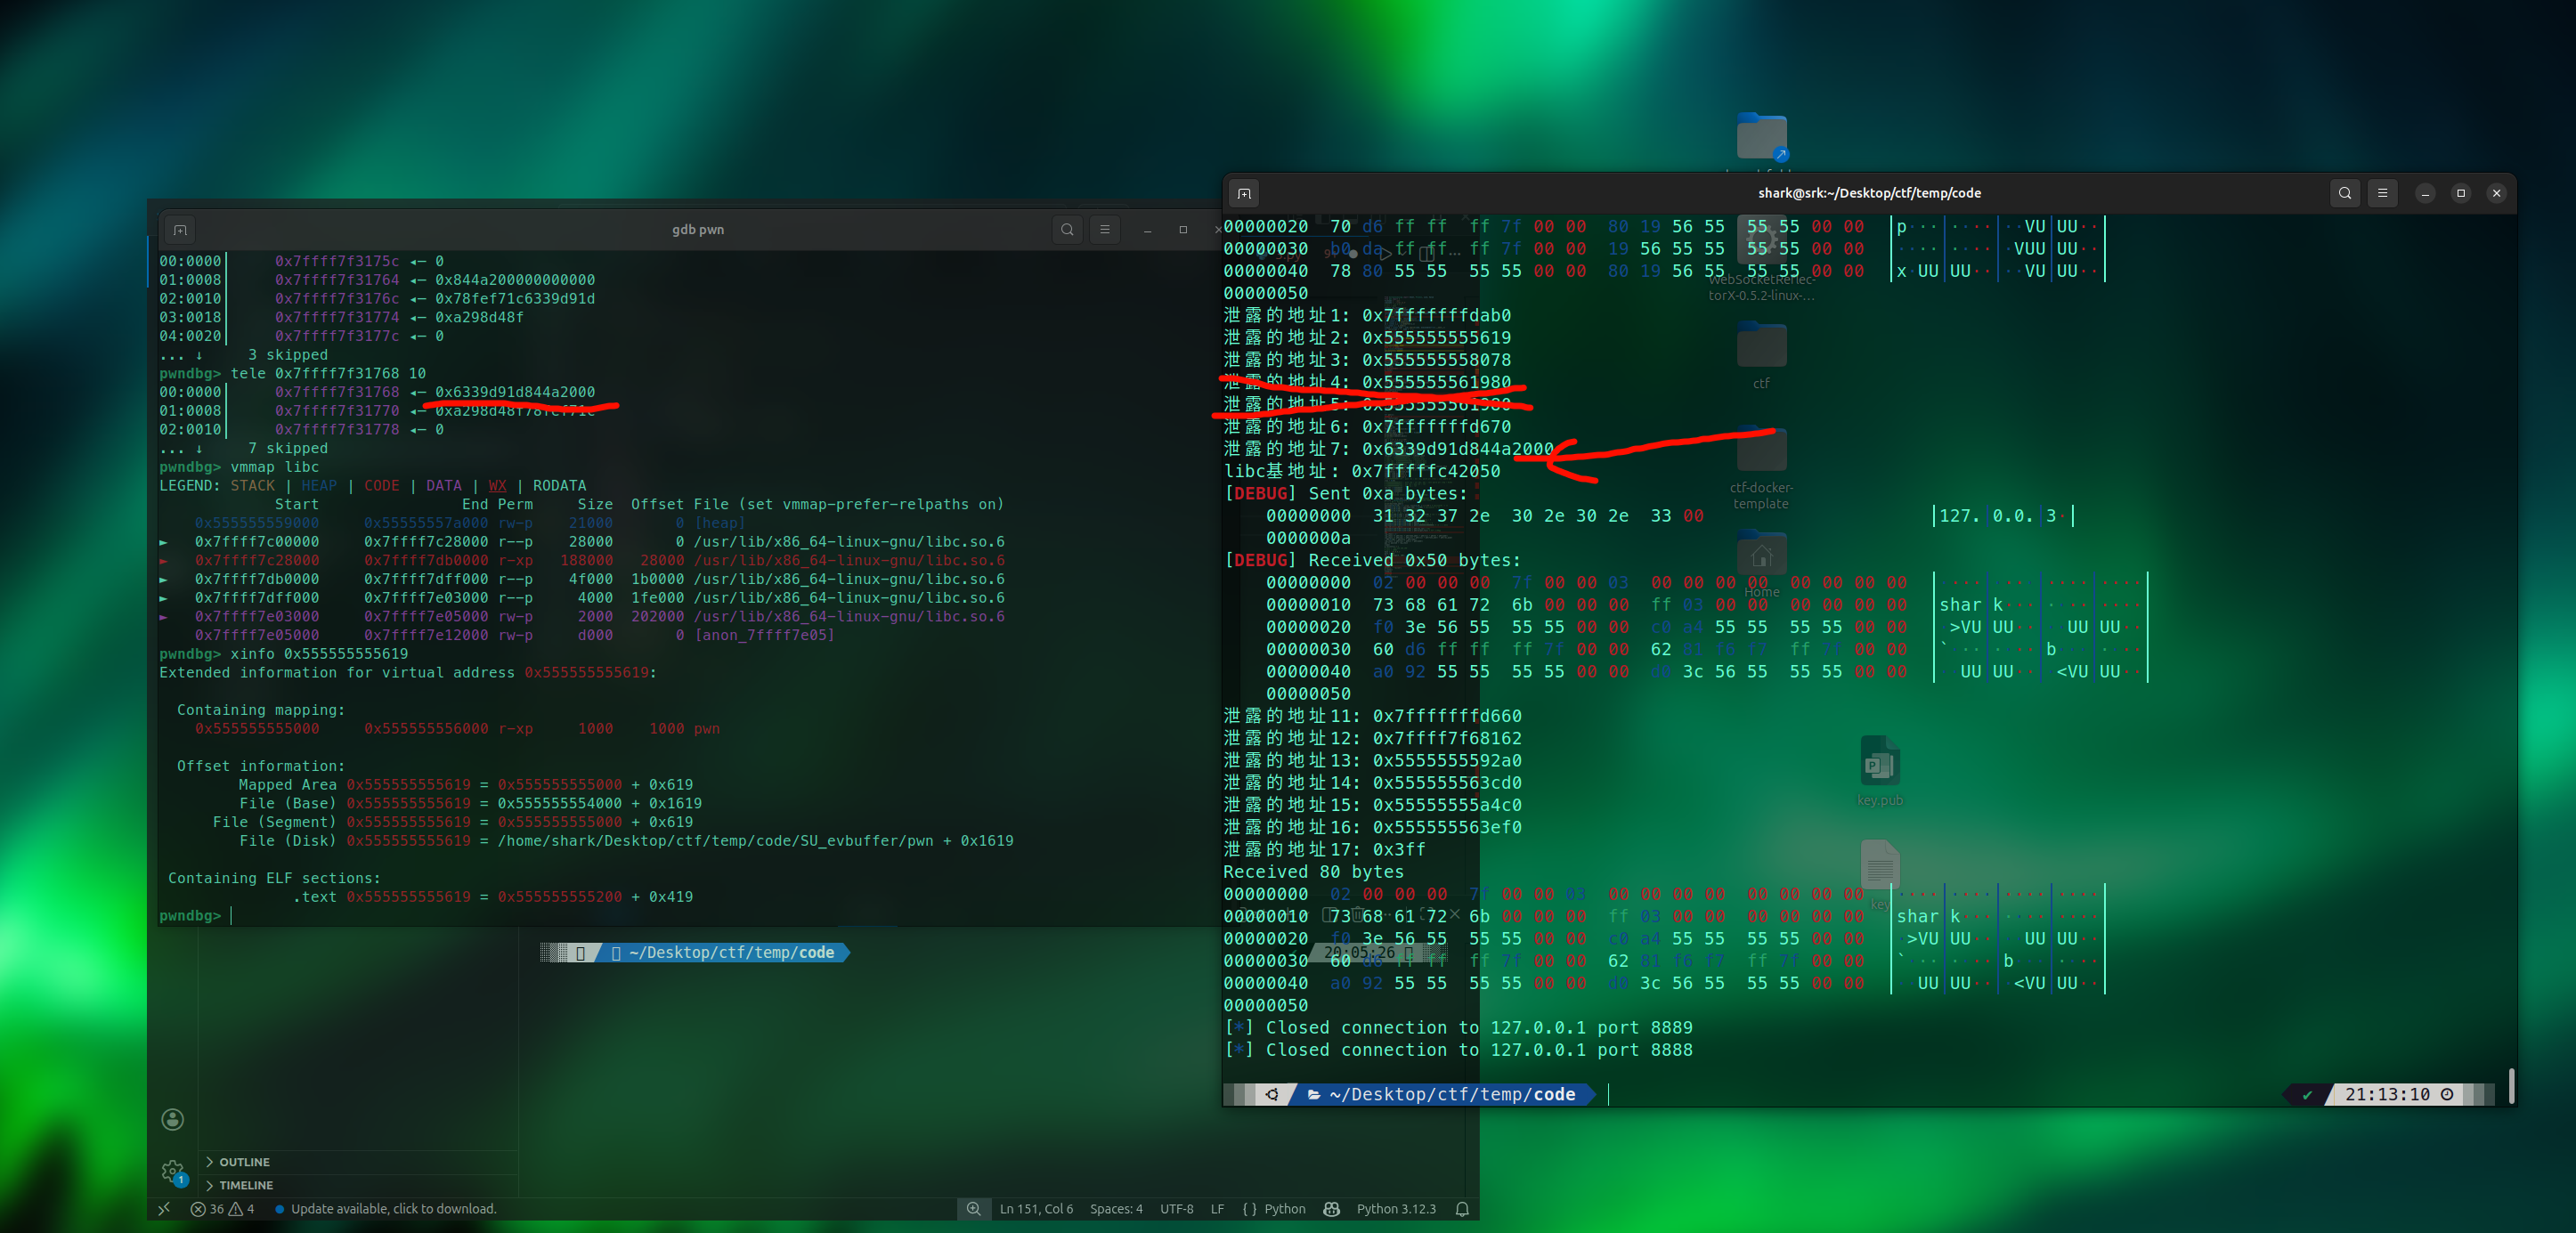This screenshot has width=2576, height=1233.
Task: Click the [heap] mapping row in vmmap output
Action: pos(469,523)
